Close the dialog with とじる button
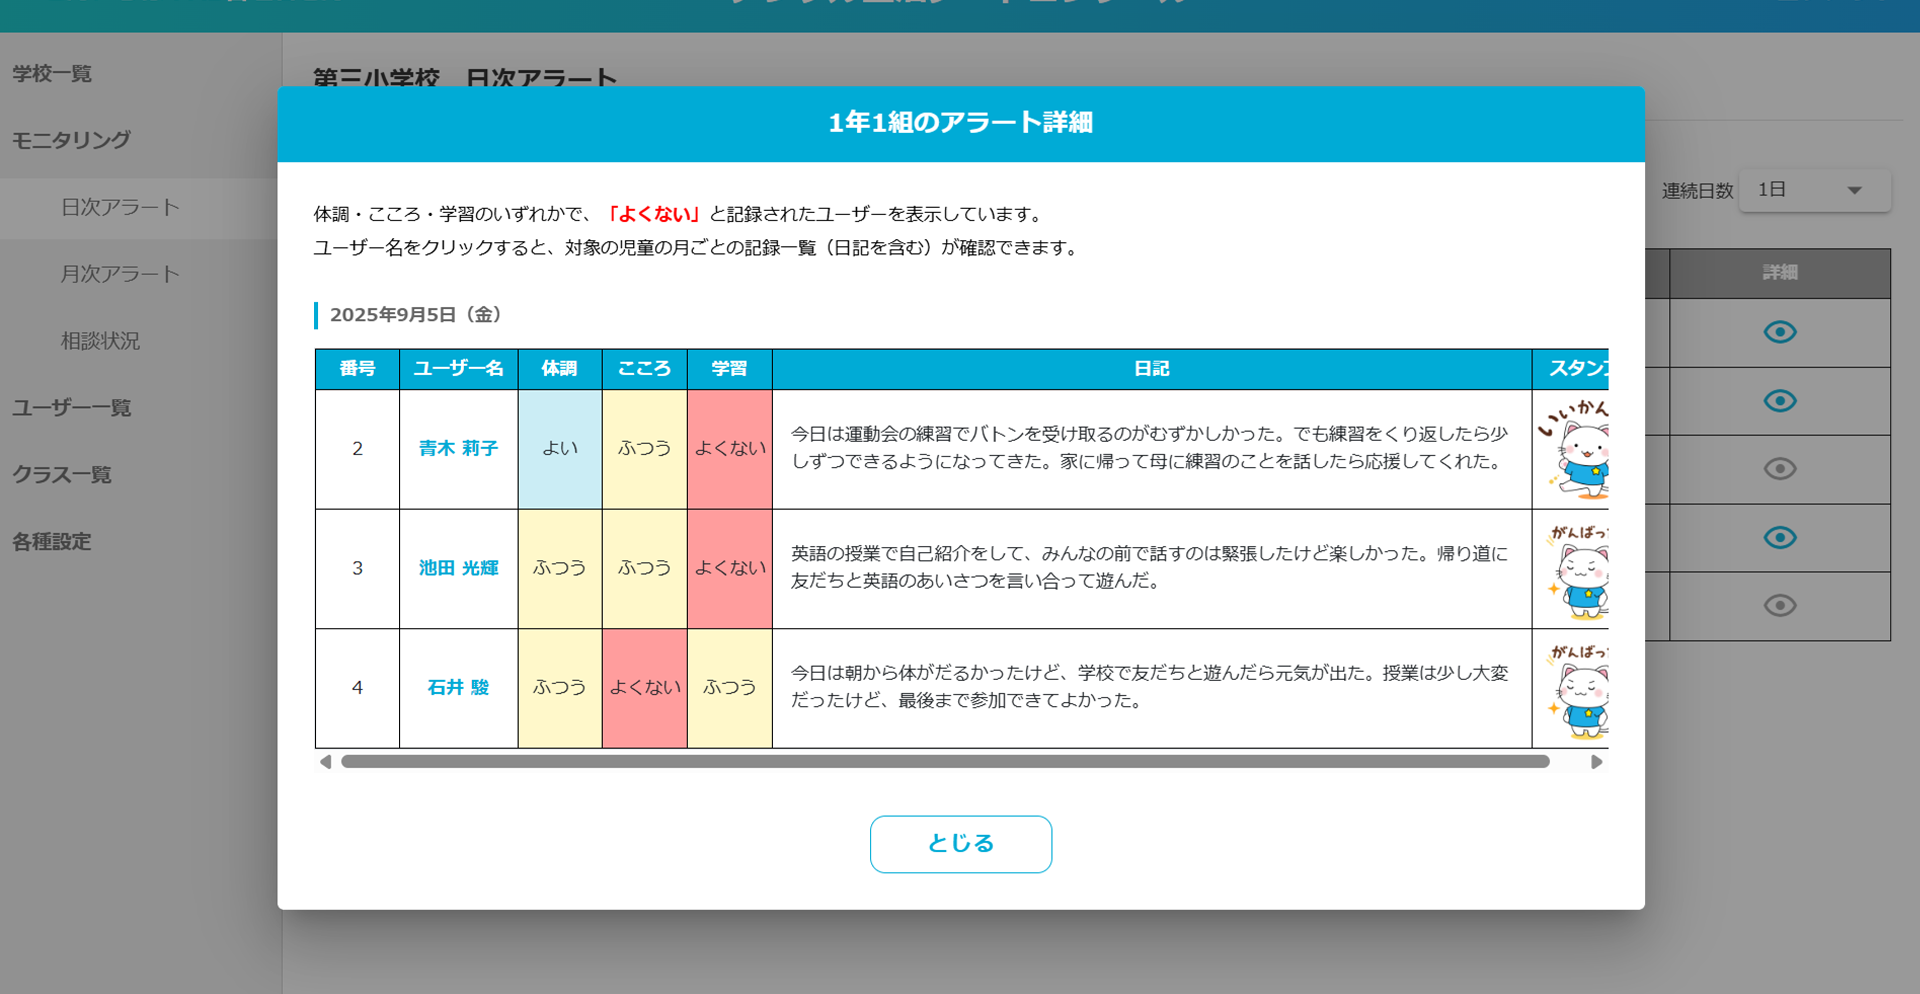Viewport: 1920px width, 994px height. click(960, 844)
